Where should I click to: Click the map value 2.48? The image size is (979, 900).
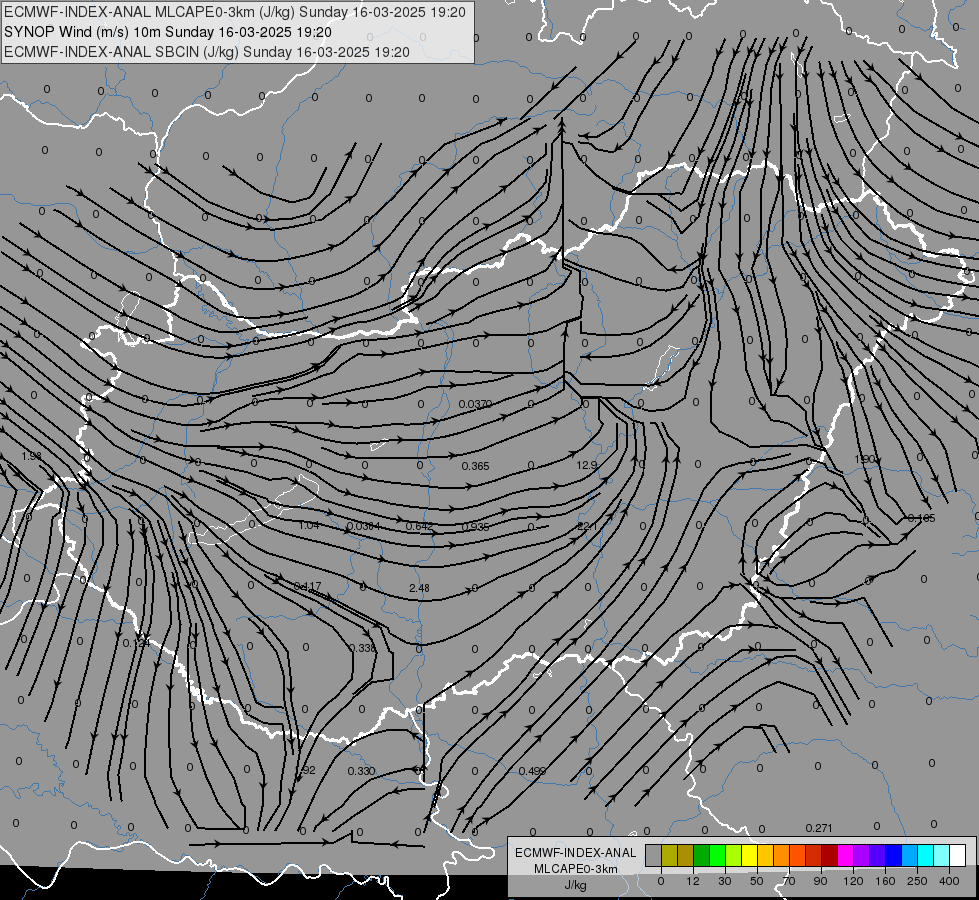pyautogui.click(x=419, y=588)
